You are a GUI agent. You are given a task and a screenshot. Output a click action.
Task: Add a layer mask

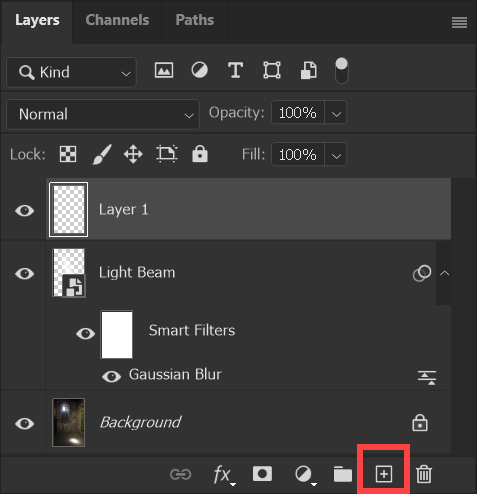pyautogui.click(x=262, y=474)
